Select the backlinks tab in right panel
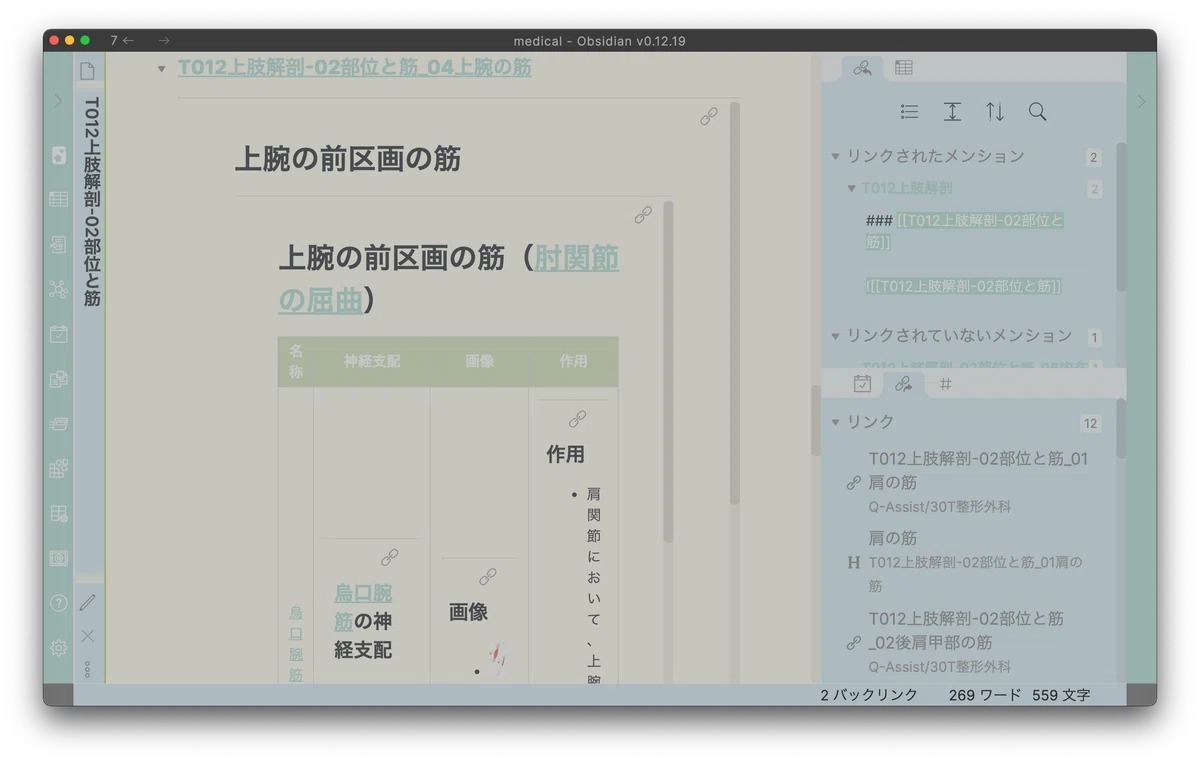This screenshot has width=1200, height=763. point(862,68)
